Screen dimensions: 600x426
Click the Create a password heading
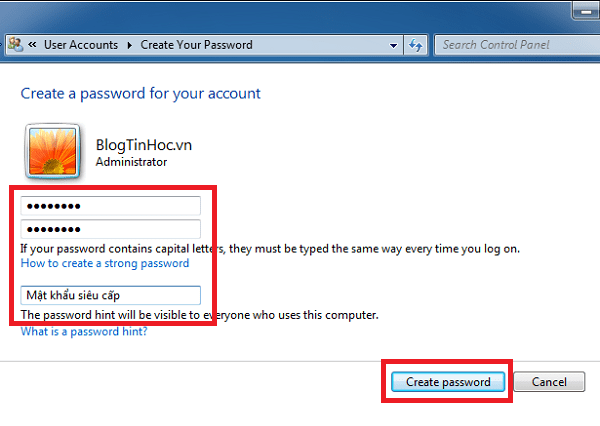(x=140, y=93)
